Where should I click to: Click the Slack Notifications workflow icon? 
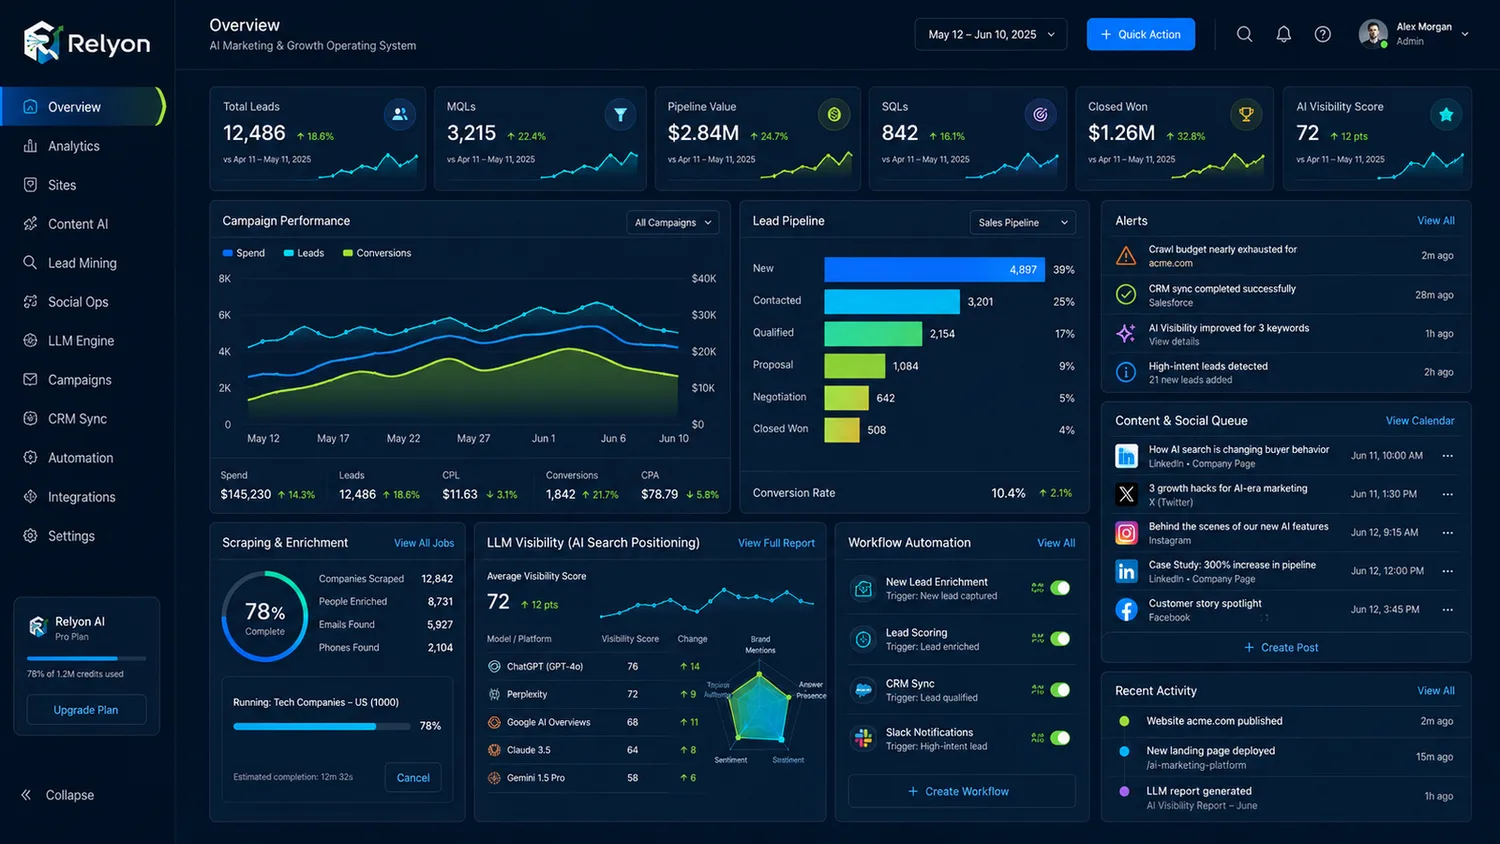point(863,738)
